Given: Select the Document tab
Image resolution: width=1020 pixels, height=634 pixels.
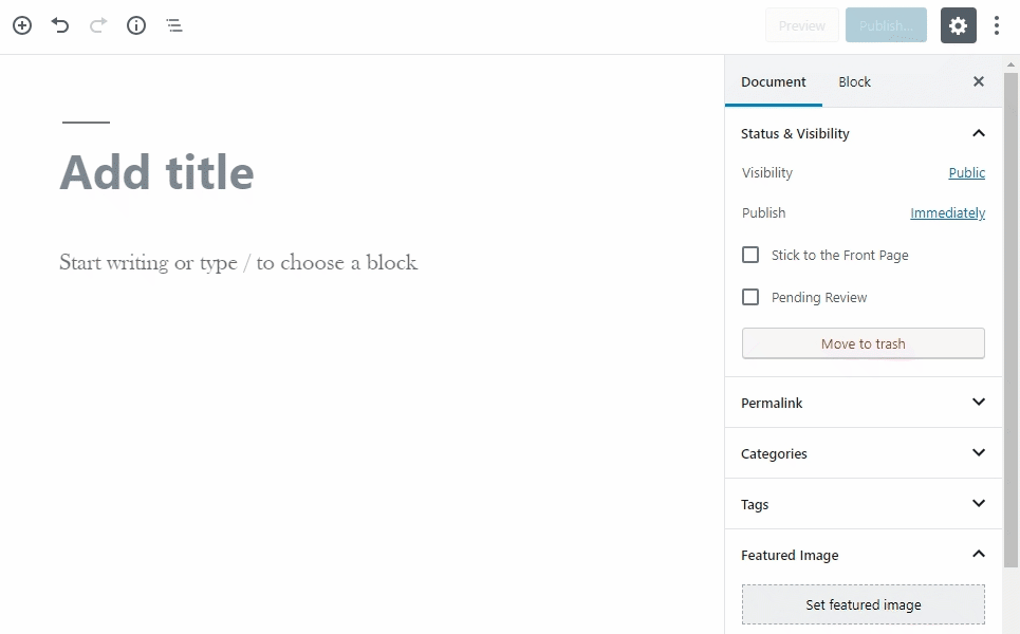Looking at the screenshot, I should [x=773, y=82].
